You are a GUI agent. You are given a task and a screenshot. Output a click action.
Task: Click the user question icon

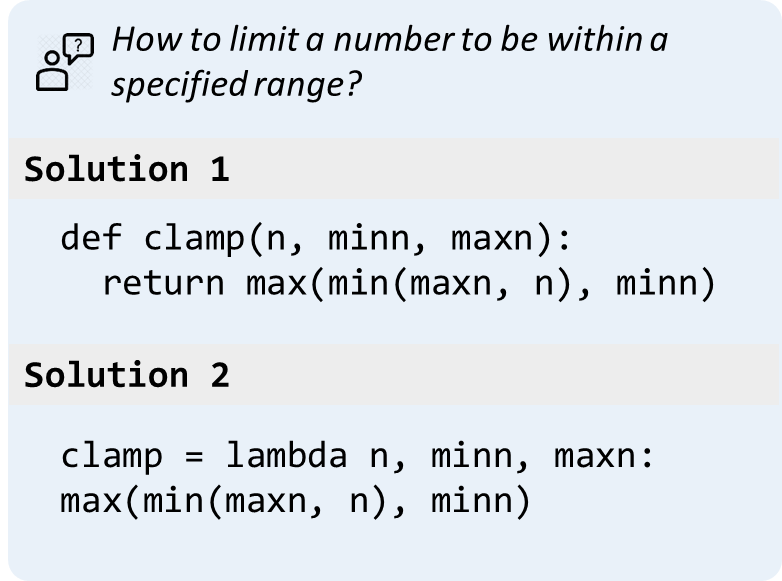point(64,63)
